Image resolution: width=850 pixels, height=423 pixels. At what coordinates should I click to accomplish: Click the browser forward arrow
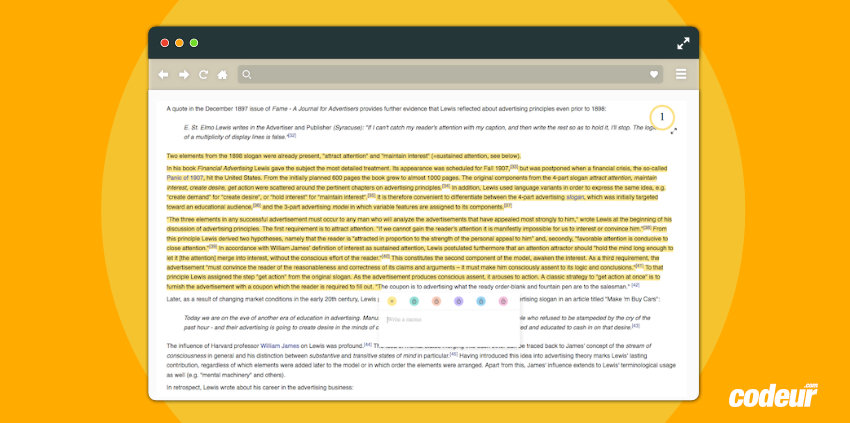click(x=184, y=74)
